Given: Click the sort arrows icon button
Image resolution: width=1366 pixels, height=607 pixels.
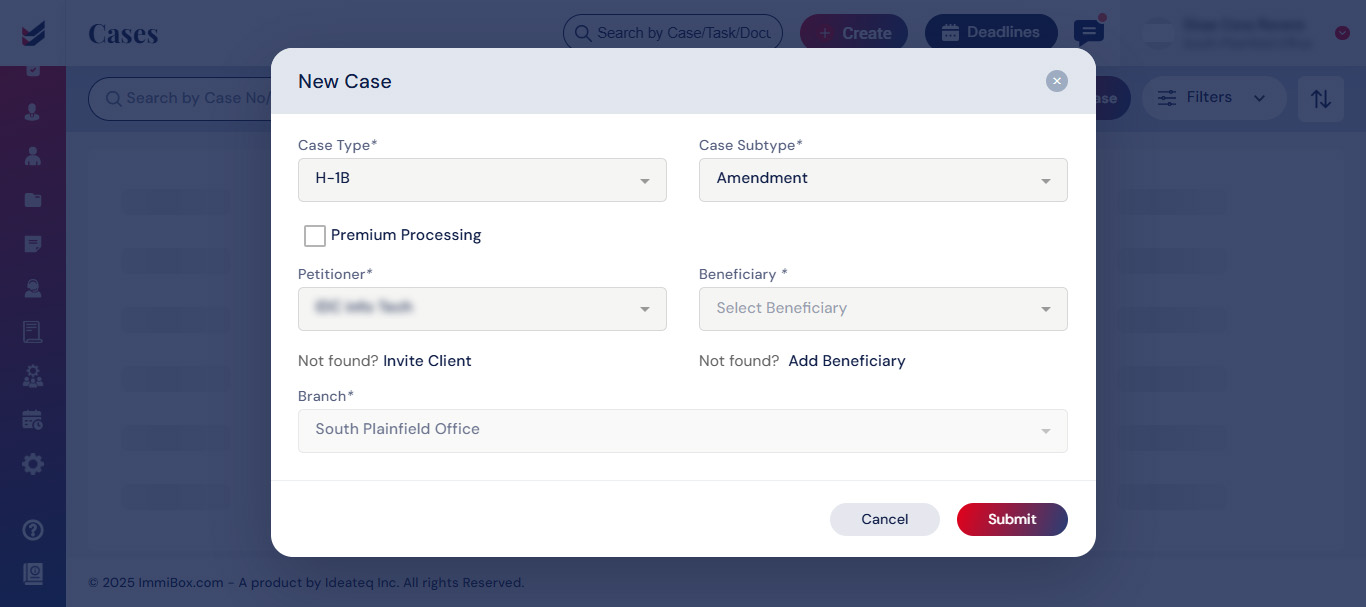Looking at the screenshot, I should pyautogui.click(x=1321, y=98).
